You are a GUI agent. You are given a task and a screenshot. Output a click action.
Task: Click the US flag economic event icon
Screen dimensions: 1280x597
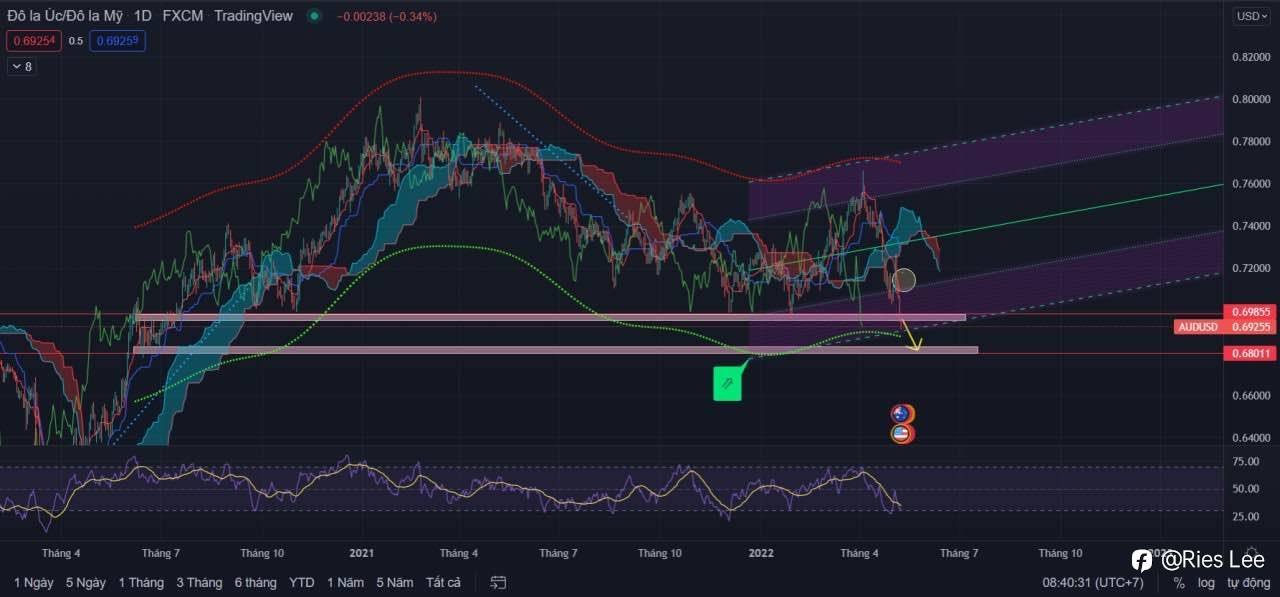coord(902,434)
